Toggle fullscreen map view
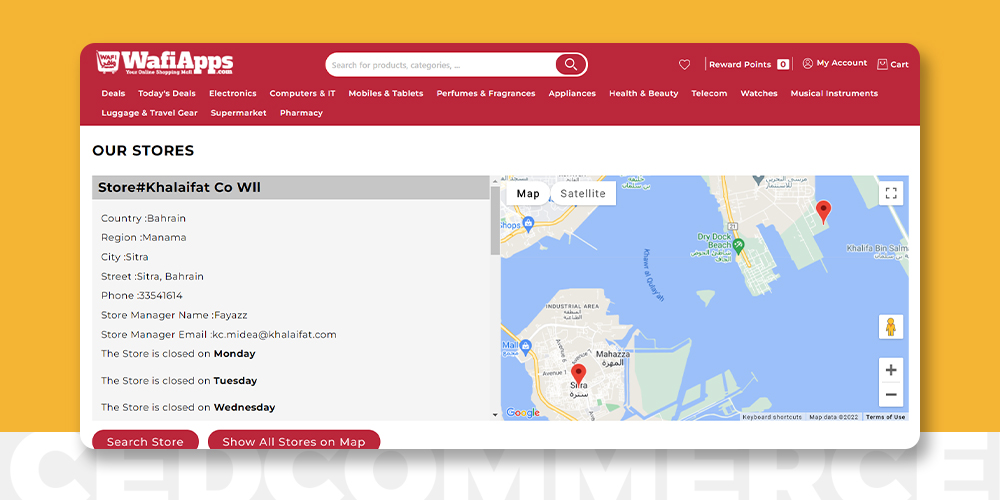The height and width of the screenshot is (500, 1000). pos(891,193)
